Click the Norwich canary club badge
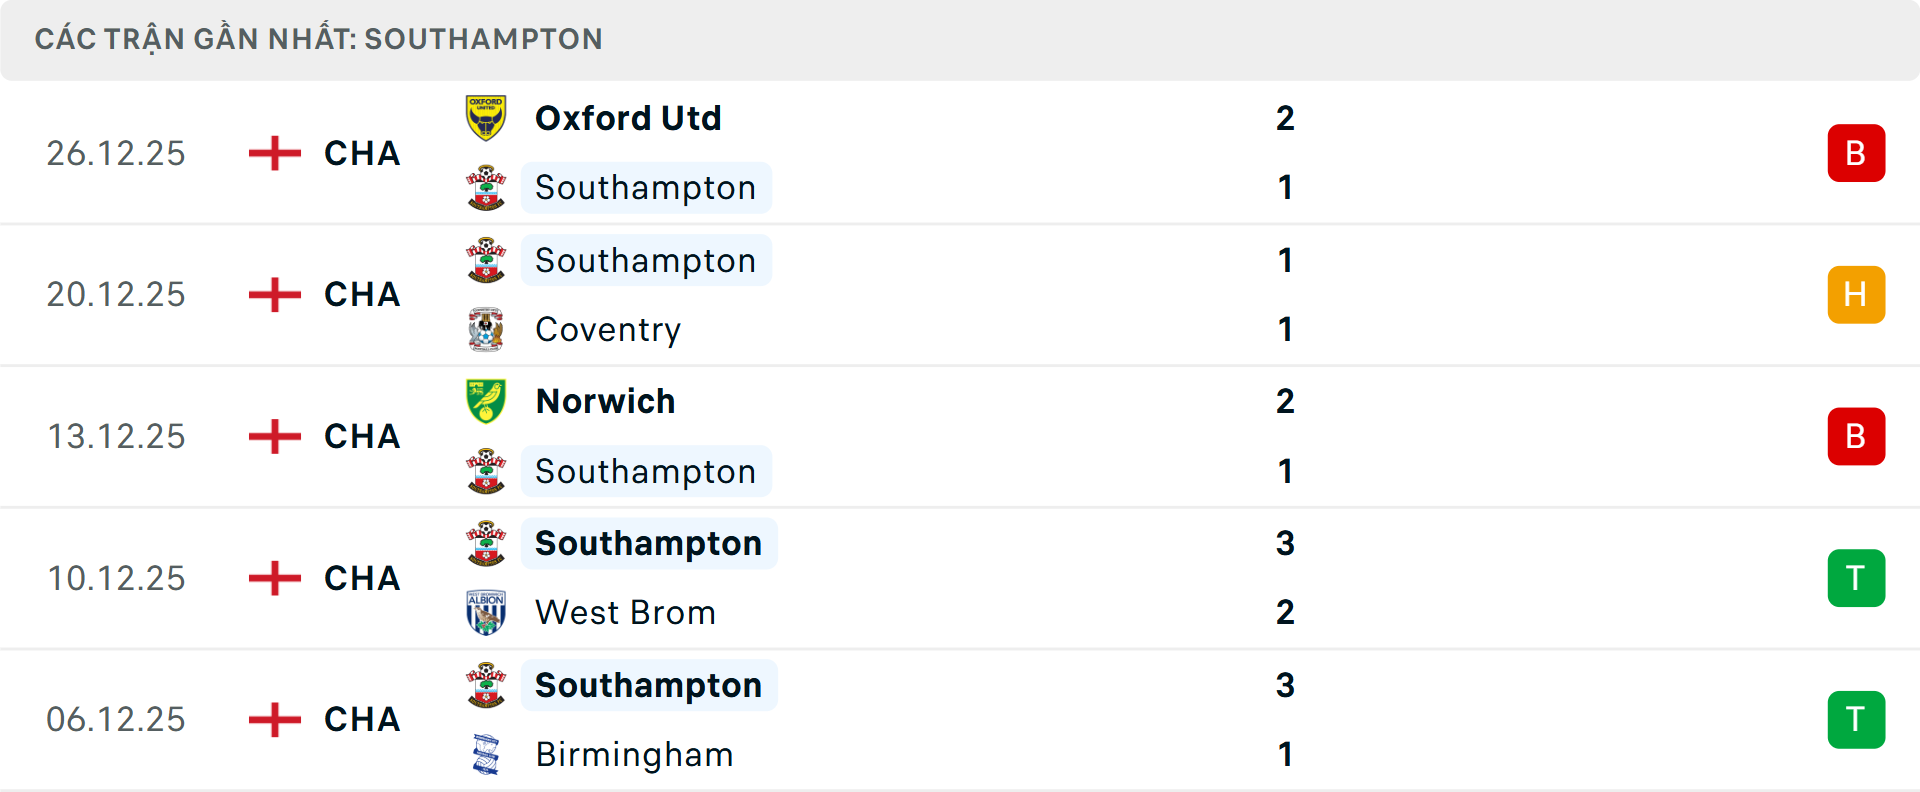The height and width of the screenshot is (792, 1920). pos(486,401)
